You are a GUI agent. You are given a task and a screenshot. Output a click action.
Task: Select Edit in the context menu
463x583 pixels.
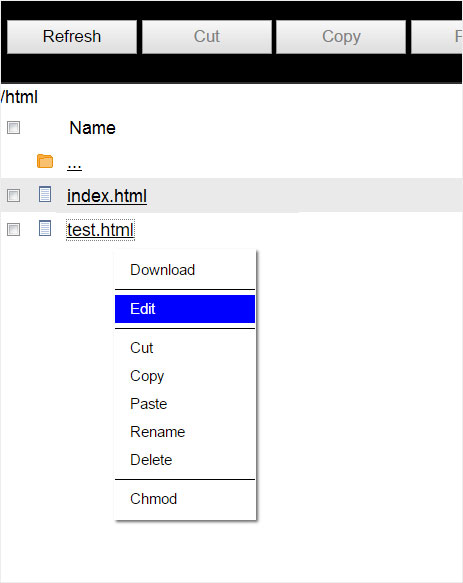click(185, 309)
